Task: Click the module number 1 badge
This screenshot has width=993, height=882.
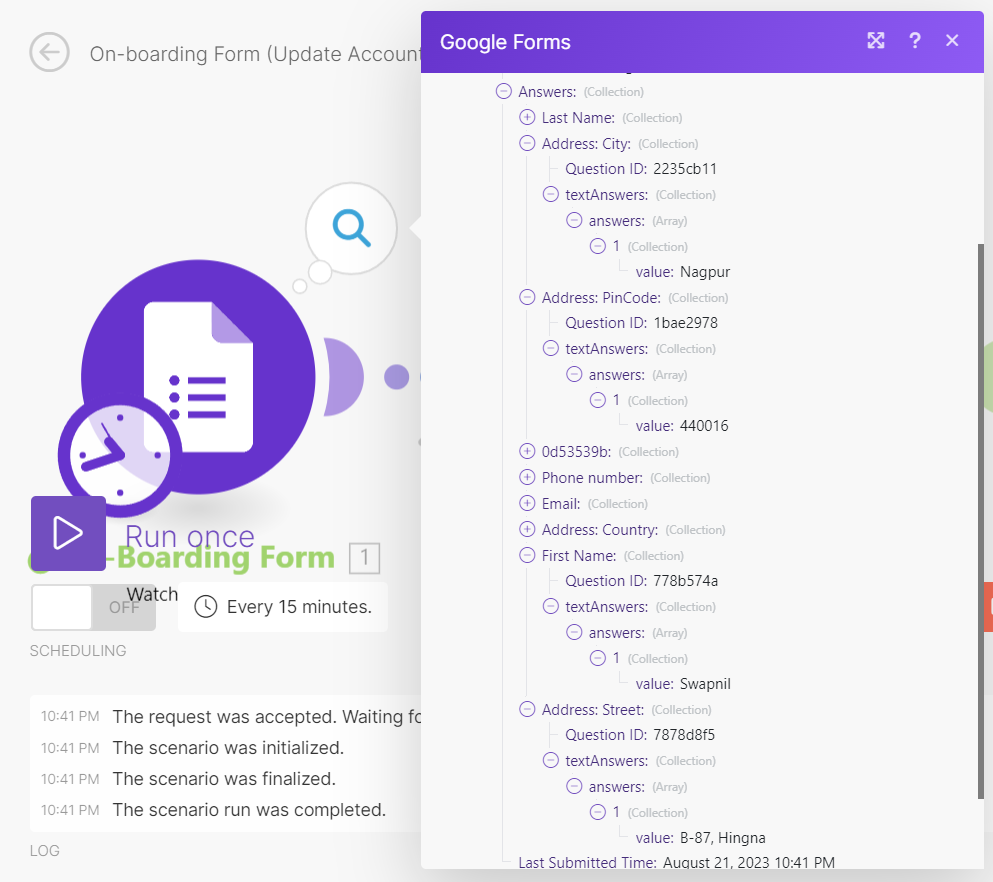Action: (x=365, y=558)
